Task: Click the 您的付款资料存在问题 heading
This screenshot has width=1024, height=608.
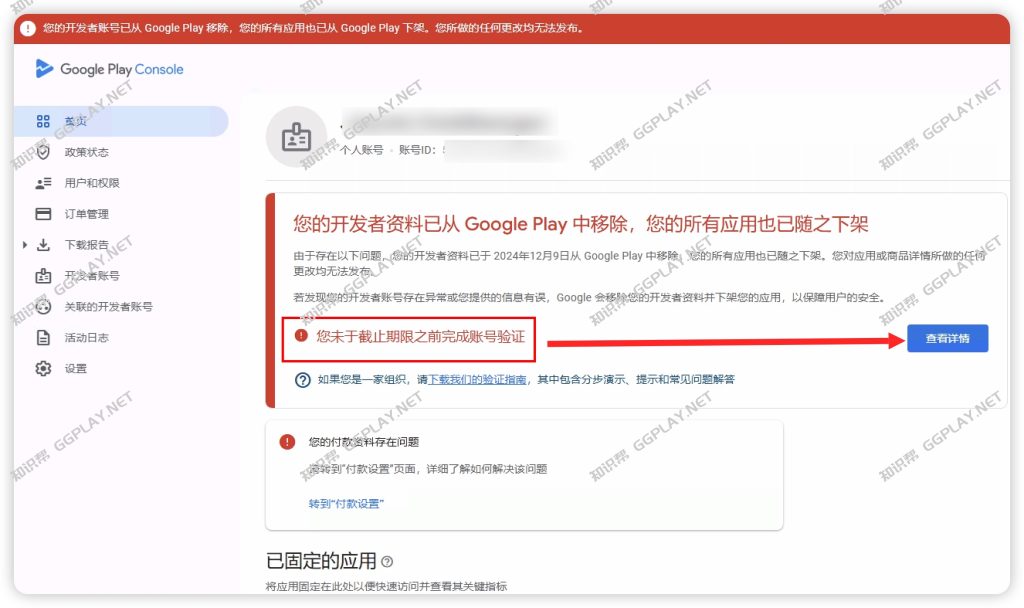Action: 364,442
